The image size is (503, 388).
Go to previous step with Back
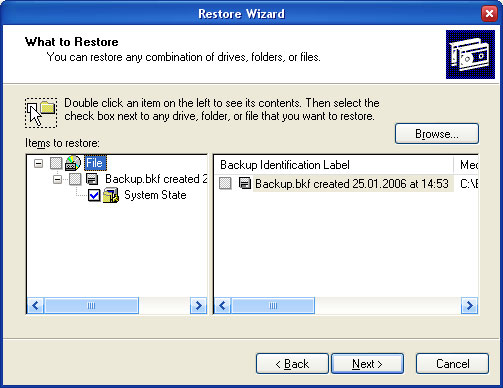pos(292,364)
